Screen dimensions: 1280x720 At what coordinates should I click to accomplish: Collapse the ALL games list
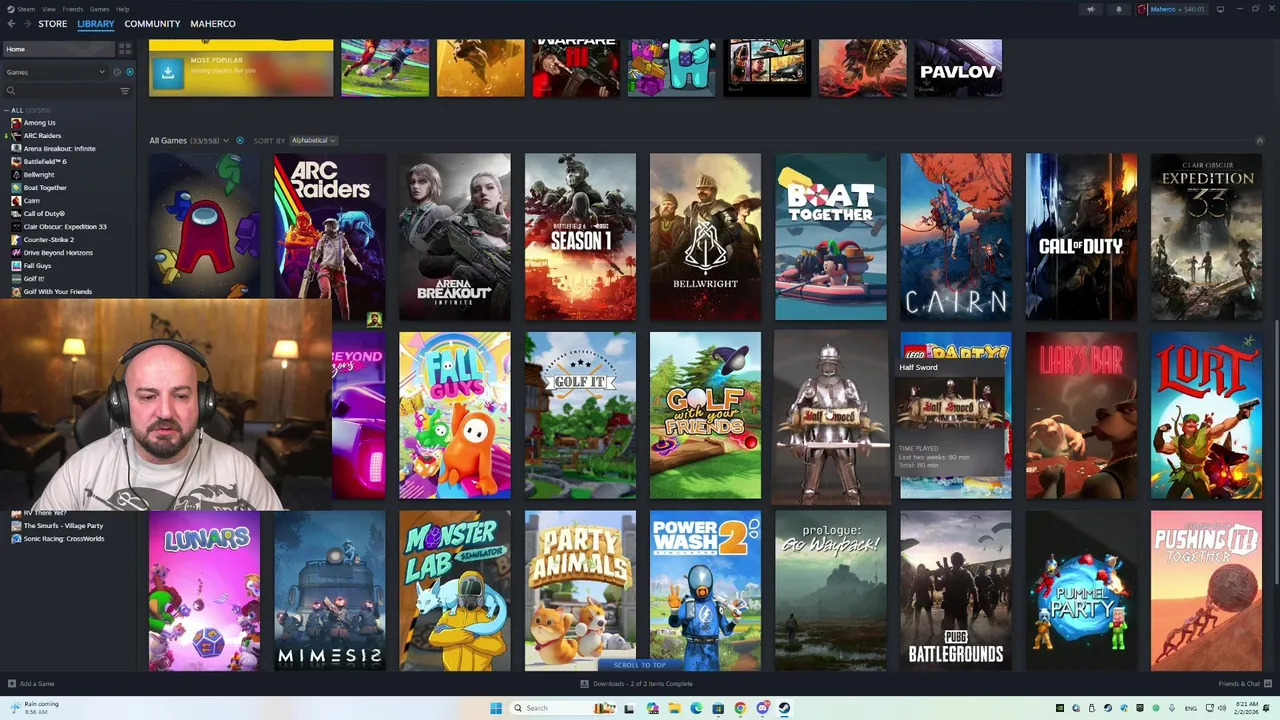pyautogui.click(x=7, y=110)
